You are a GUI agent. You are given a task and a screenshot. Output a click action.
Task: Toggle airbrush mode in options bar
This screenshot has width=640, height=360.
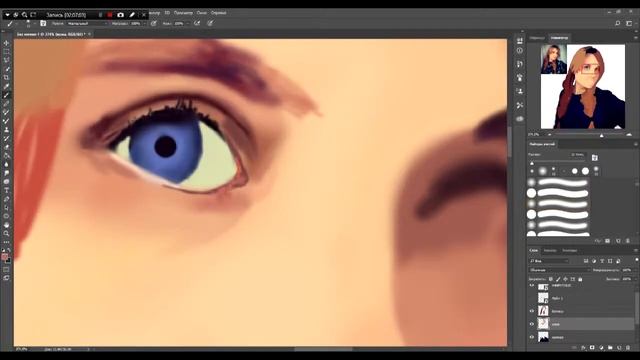(x=197, y=23)
